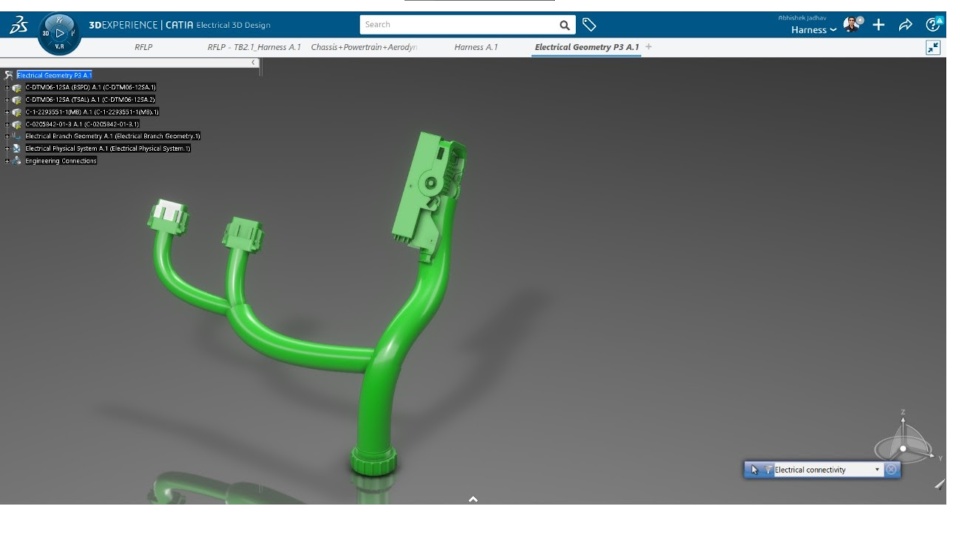The width and height of the screenshot is (960, 540).
Task: Click the round connector at harness base
Action: [x=373, y=460]
